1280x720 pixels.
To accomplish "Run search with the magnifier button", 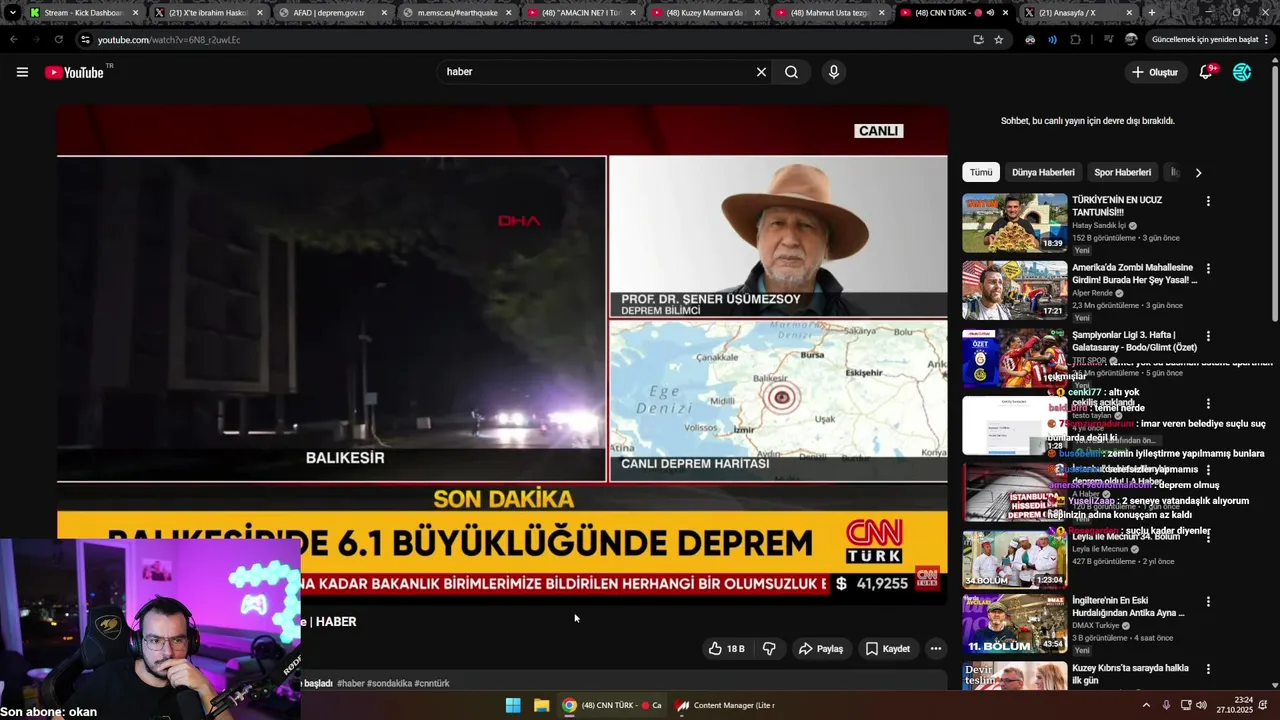I will click(791, 72).
